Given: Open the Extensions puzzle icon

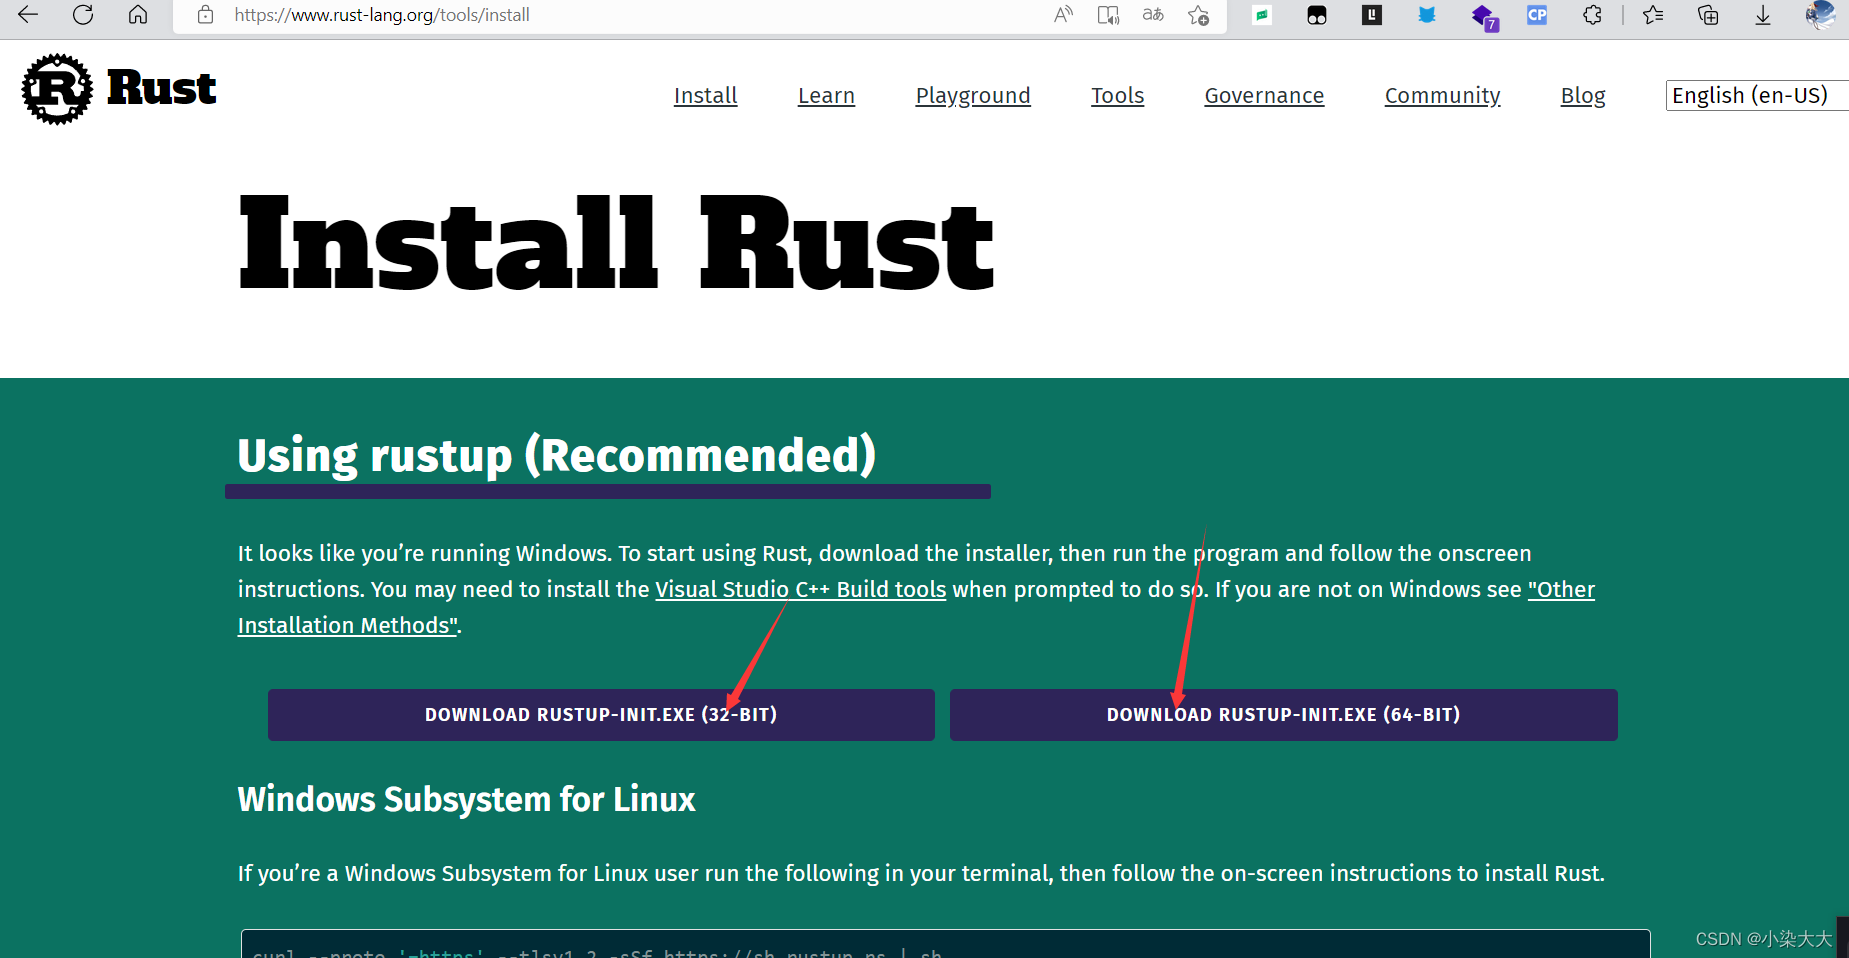Looking at the screenshot, I should (1592, 15).
